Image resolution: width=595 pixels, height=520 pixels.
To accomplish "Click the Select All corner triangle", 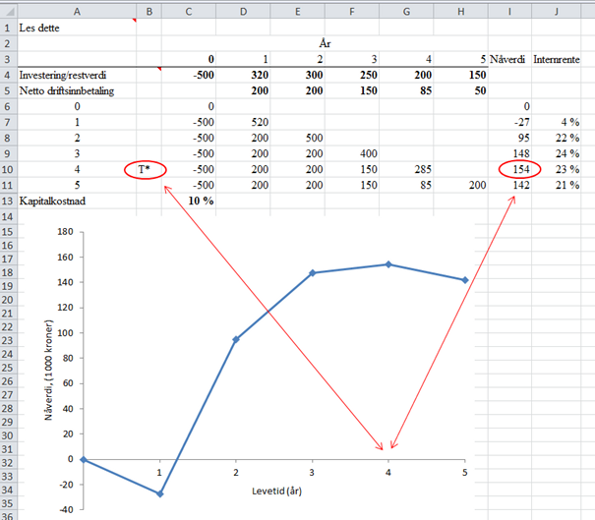I will [x=8, y=11].
